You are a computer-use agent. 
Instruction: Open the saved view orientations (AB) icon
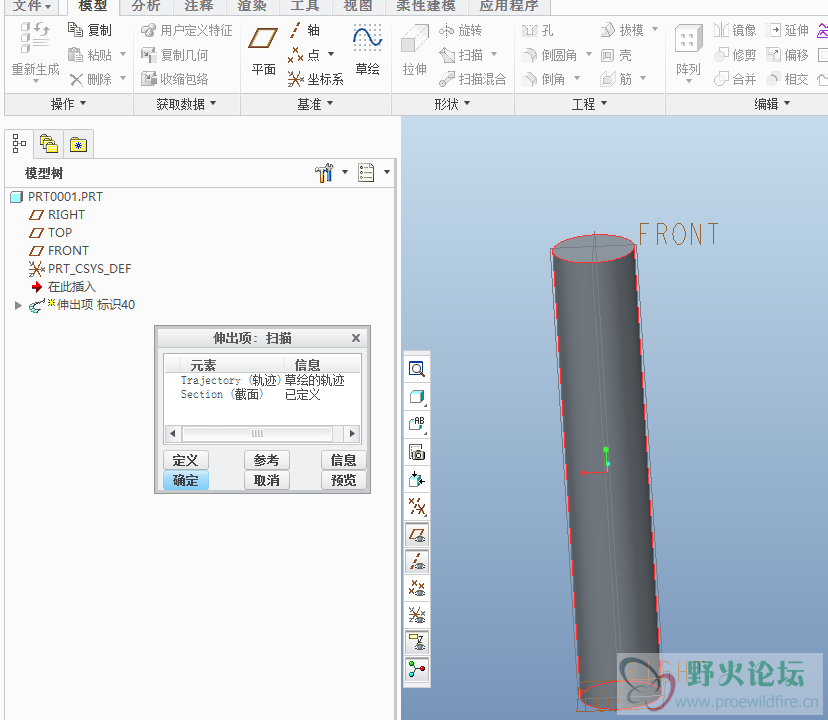point(417,424)
